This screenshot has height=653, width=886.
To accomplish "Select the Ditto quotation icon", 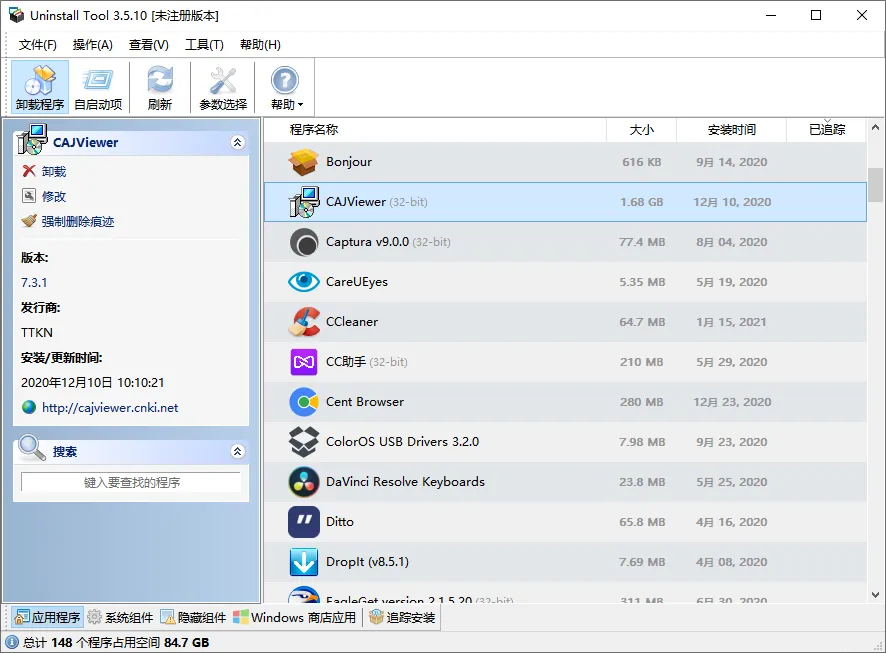I will 303,521.
